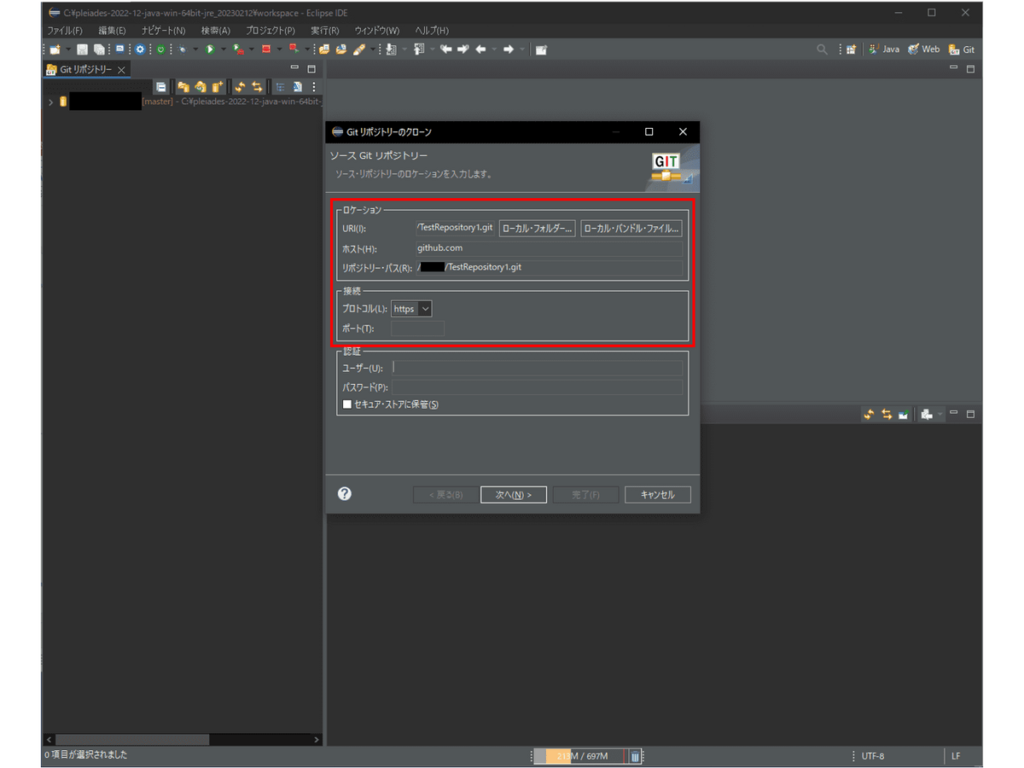Click the garbage collector trash icon

pos(635,756)
